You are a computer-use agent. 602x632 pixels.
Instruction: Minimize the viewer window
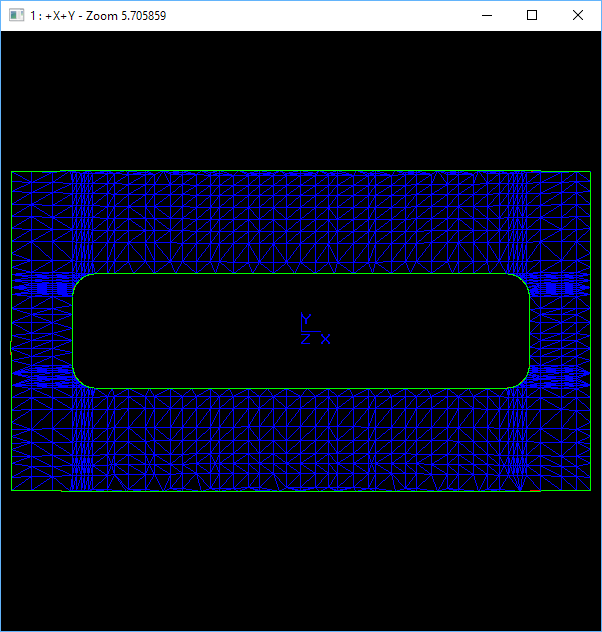click(x=487, y=15)
